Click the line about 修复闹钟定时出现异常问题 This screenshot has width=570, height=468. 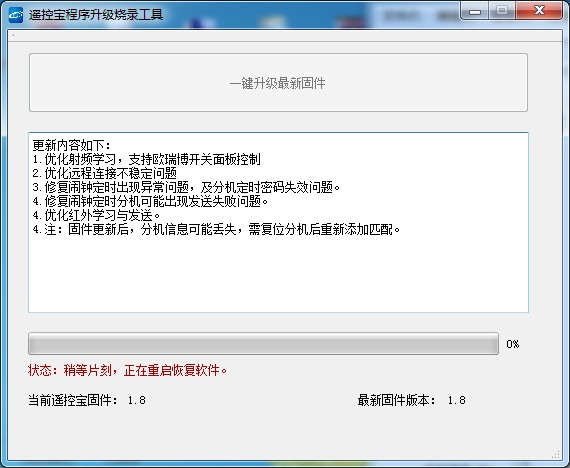pos(186,187)
